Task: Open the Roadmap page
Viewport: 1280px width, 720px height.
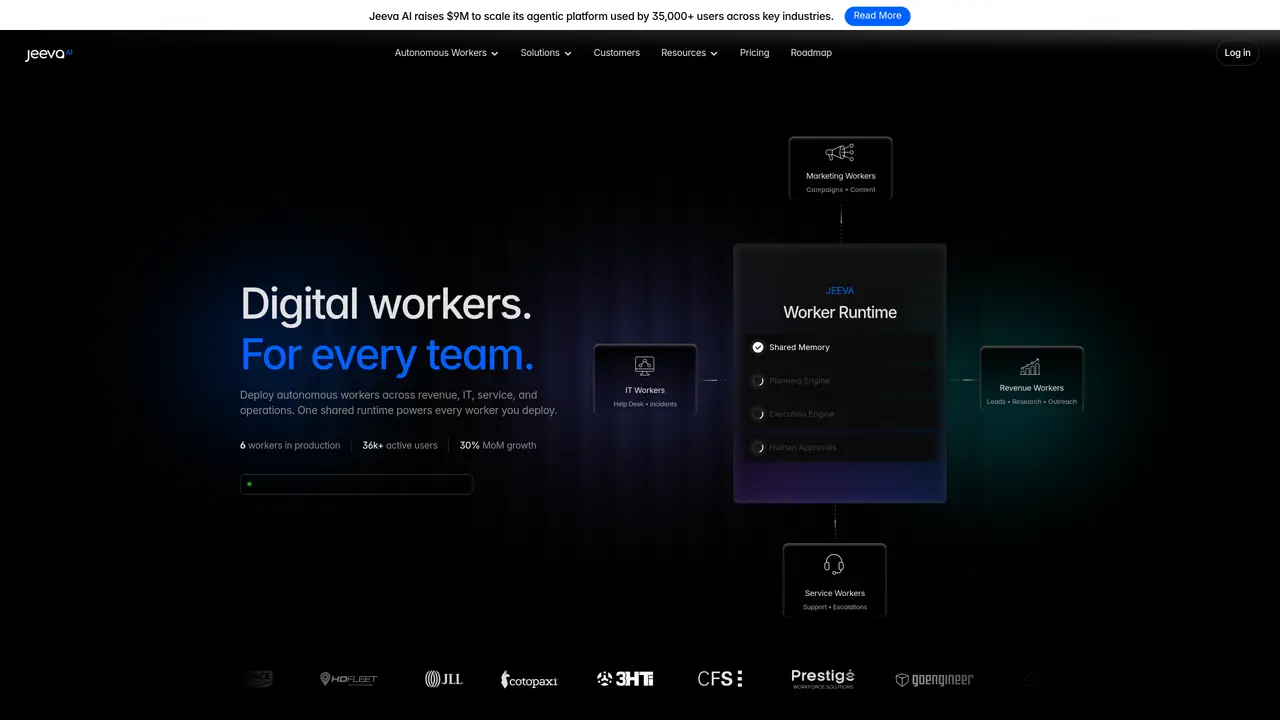Action: [x=811, y=53]
